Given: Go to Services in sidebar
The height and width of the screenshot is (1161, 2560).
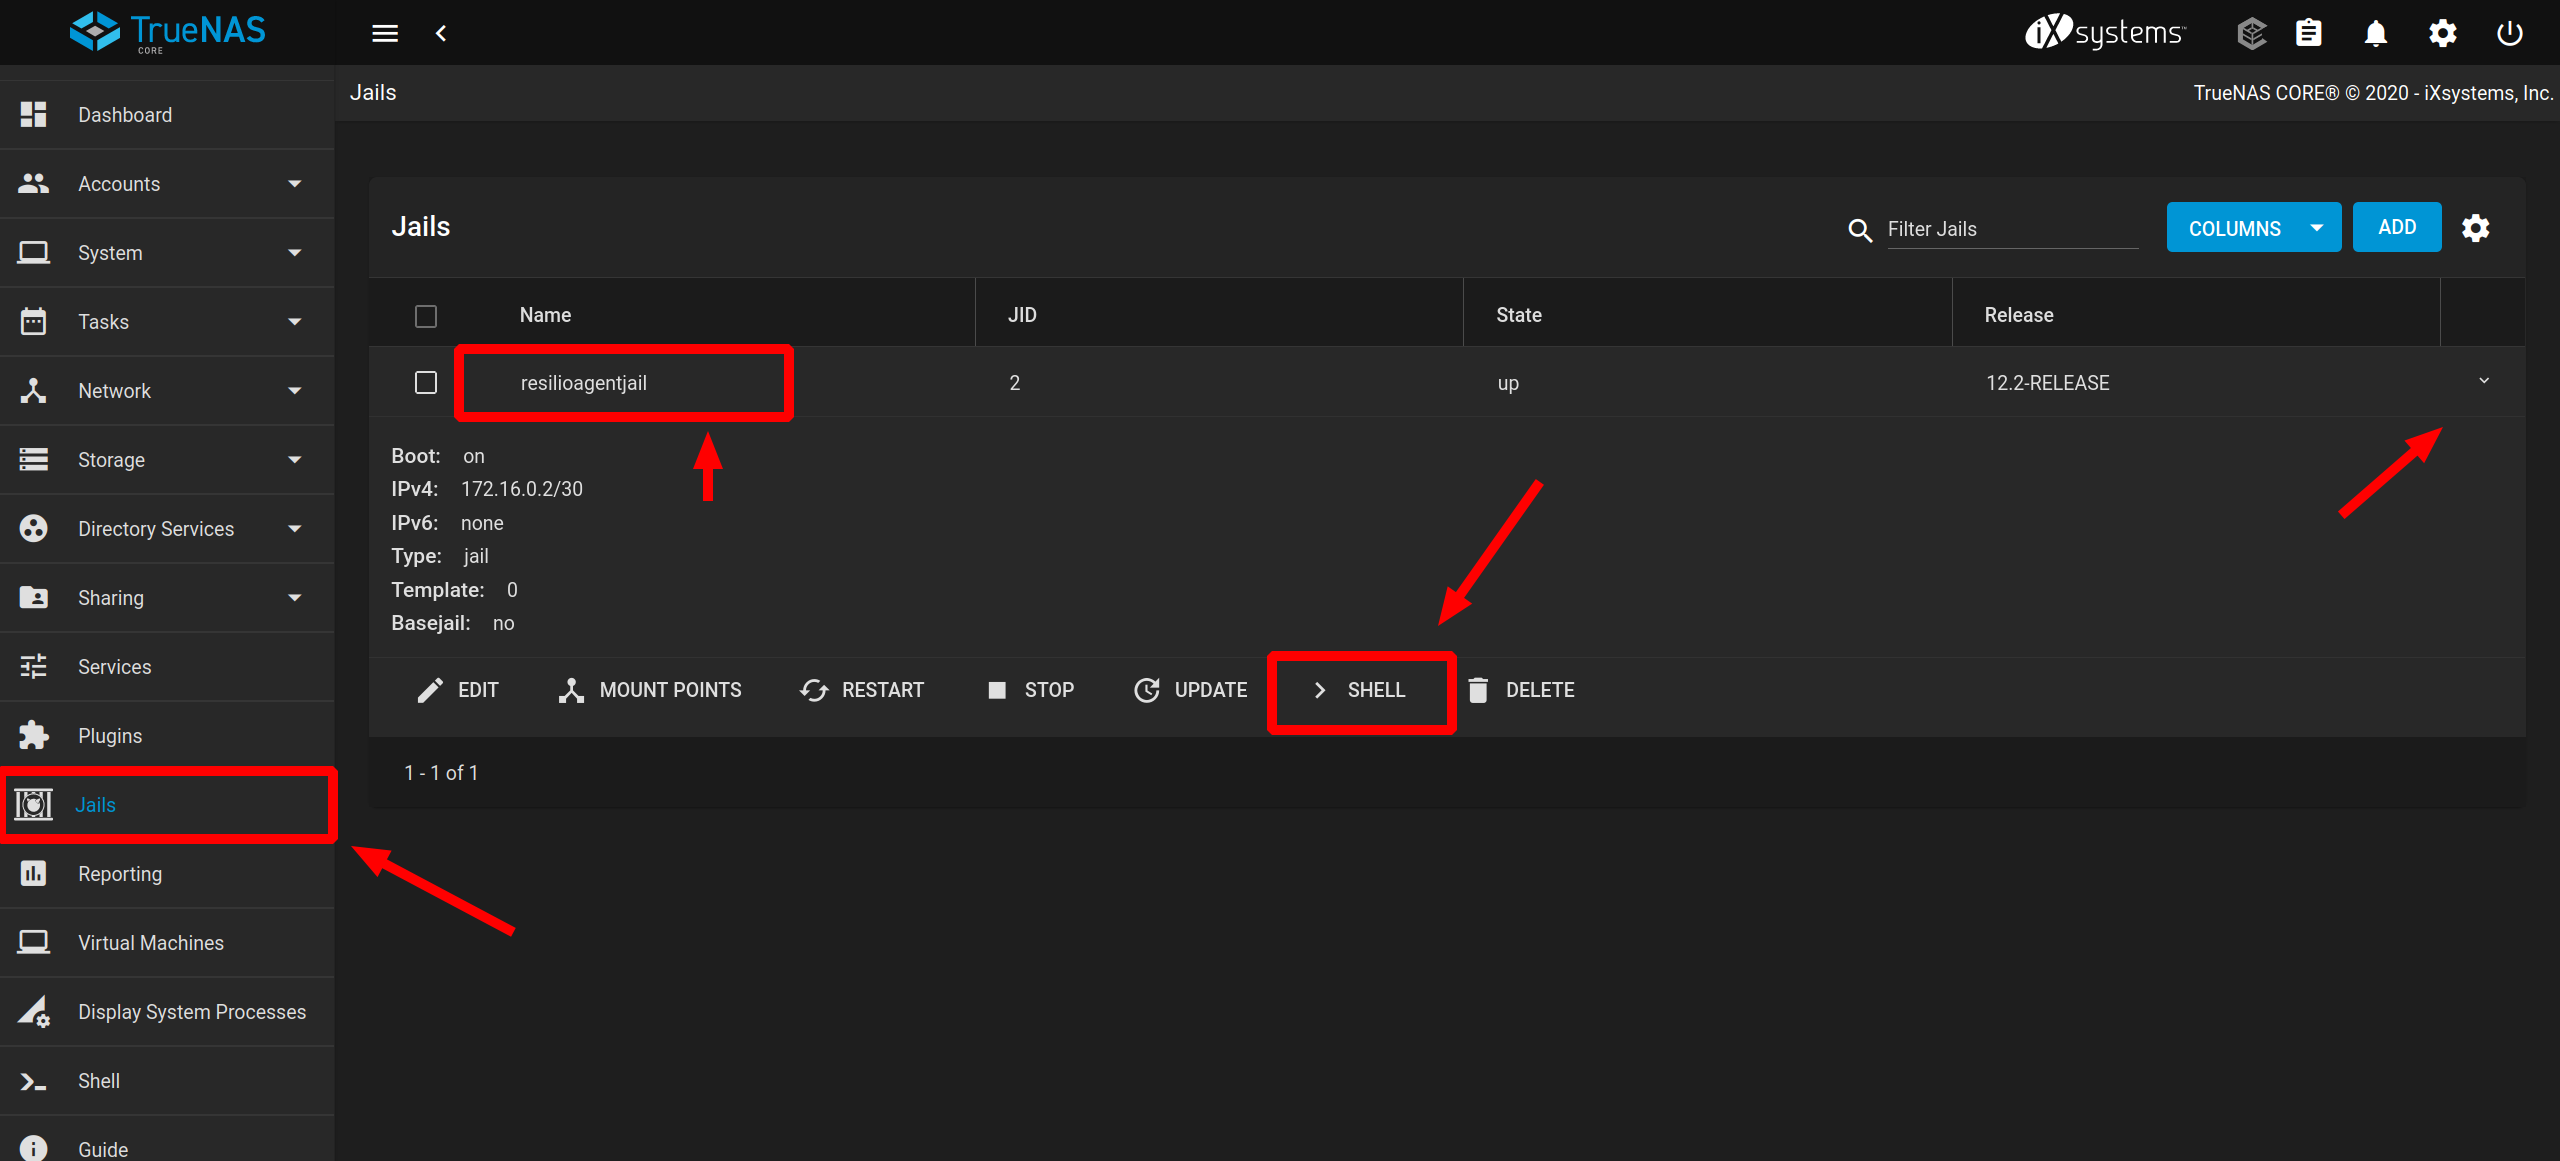Looking at the screenshot, I should point(114,667).
